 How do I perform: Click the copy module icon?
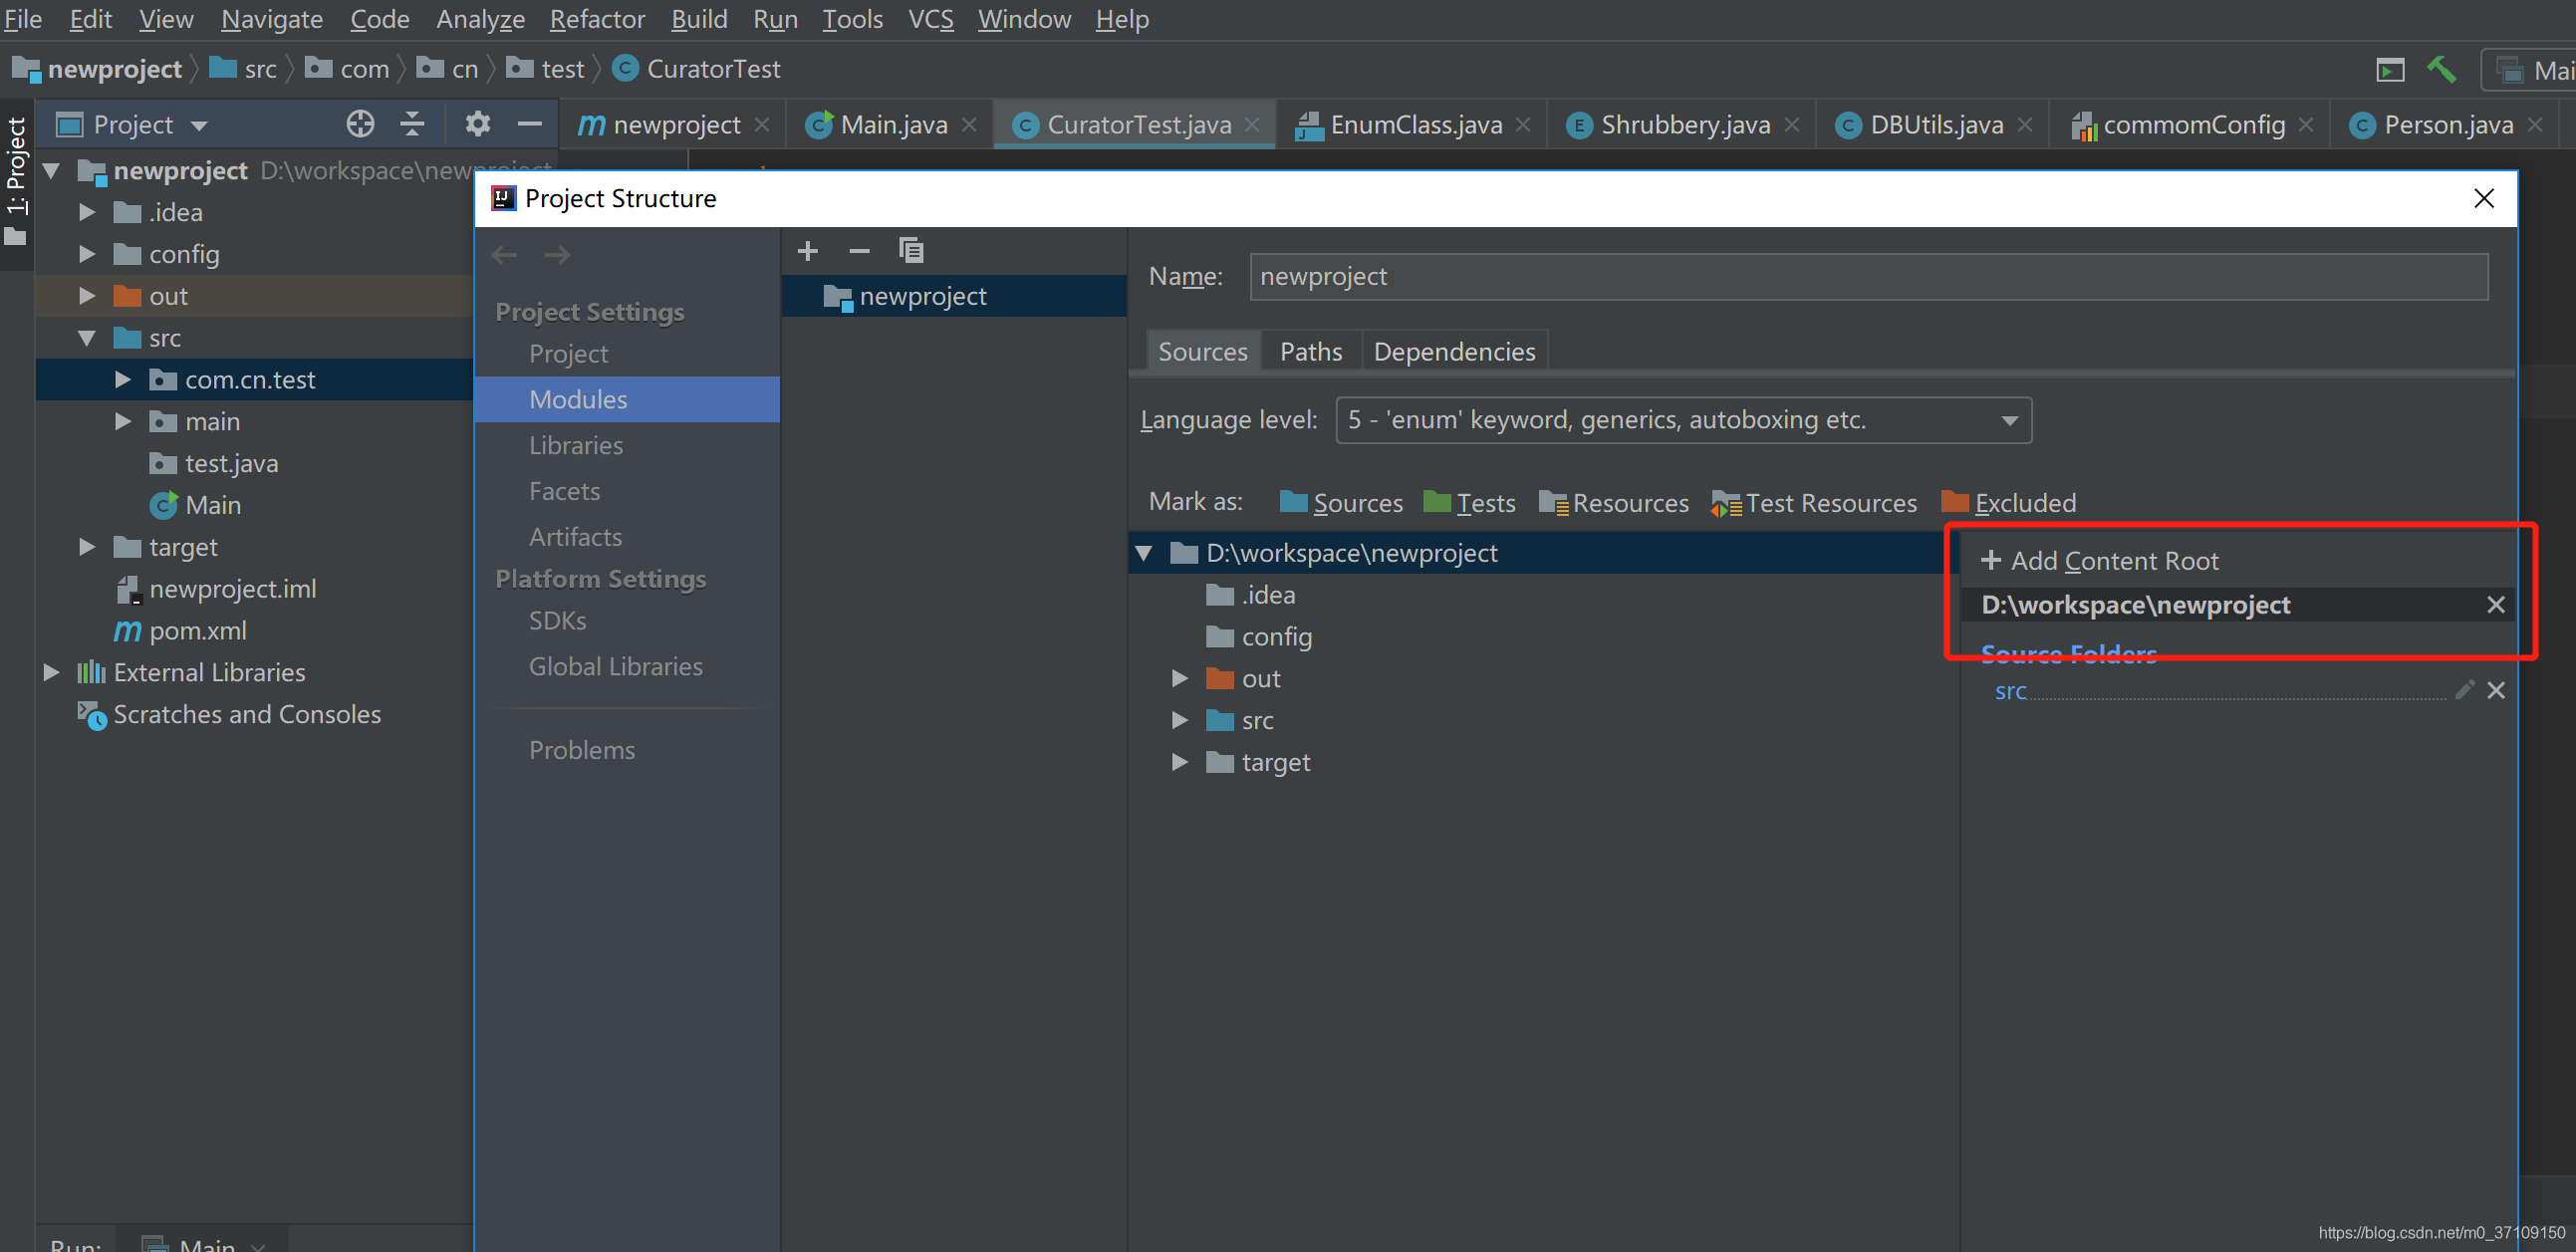(x=911, y=250)
